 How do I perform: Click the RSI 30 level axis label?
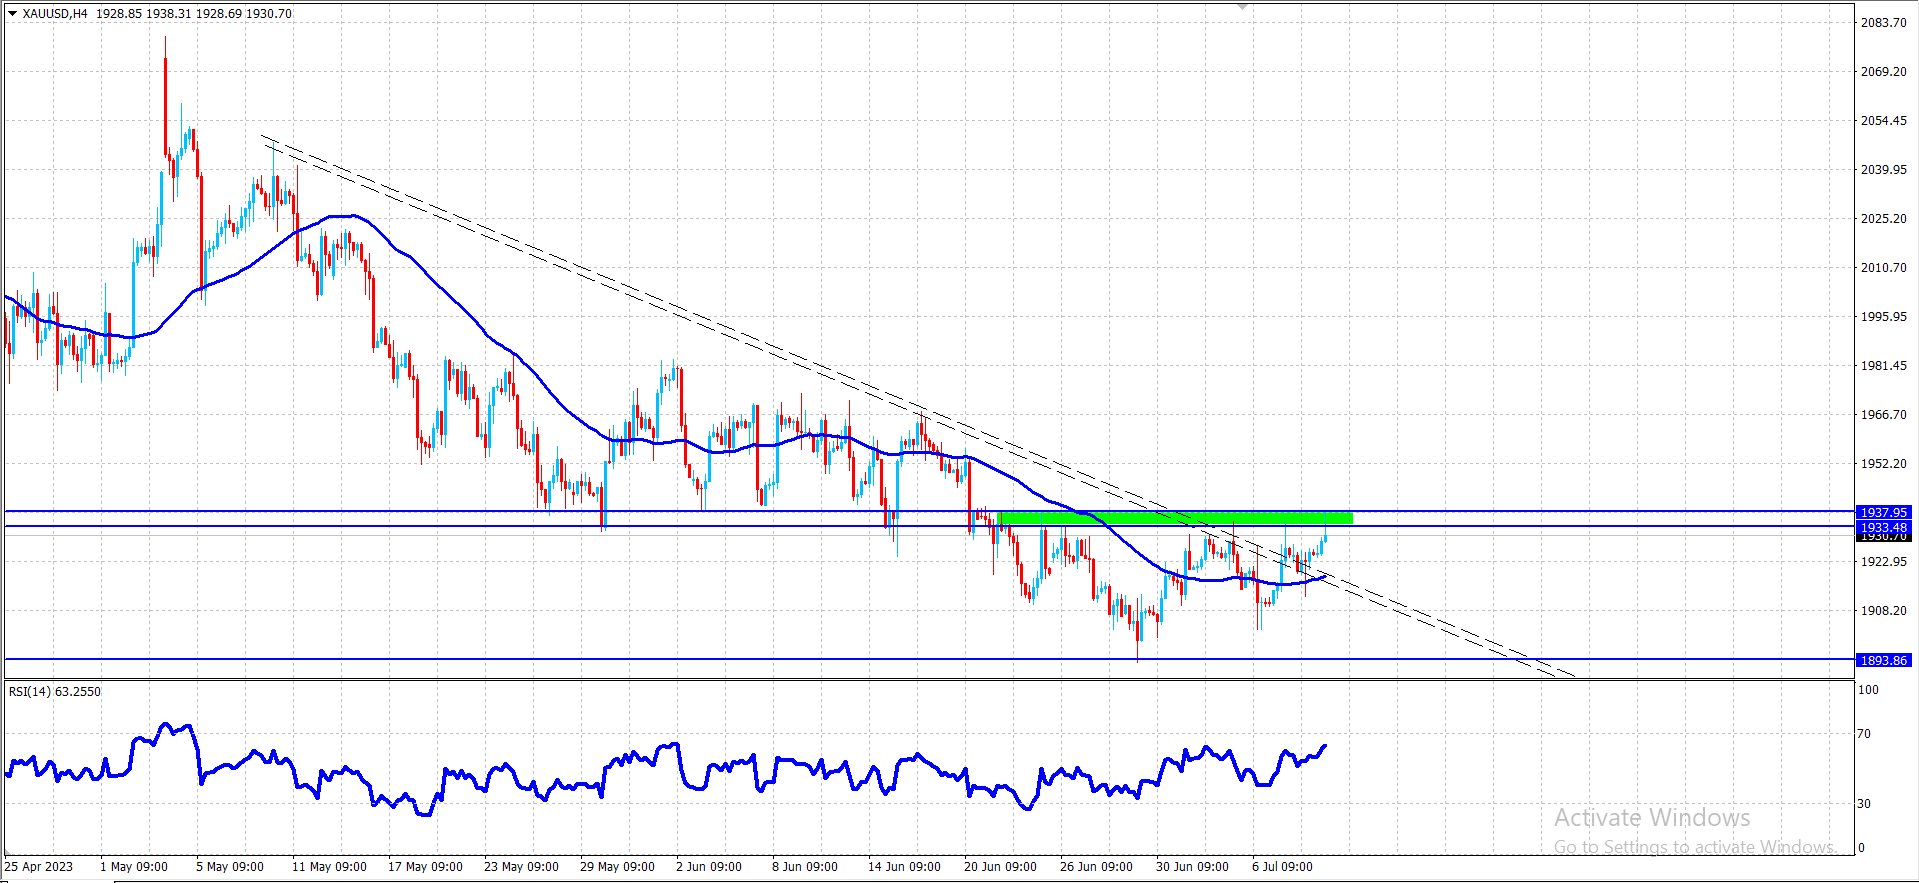(x=1864, y=803)
